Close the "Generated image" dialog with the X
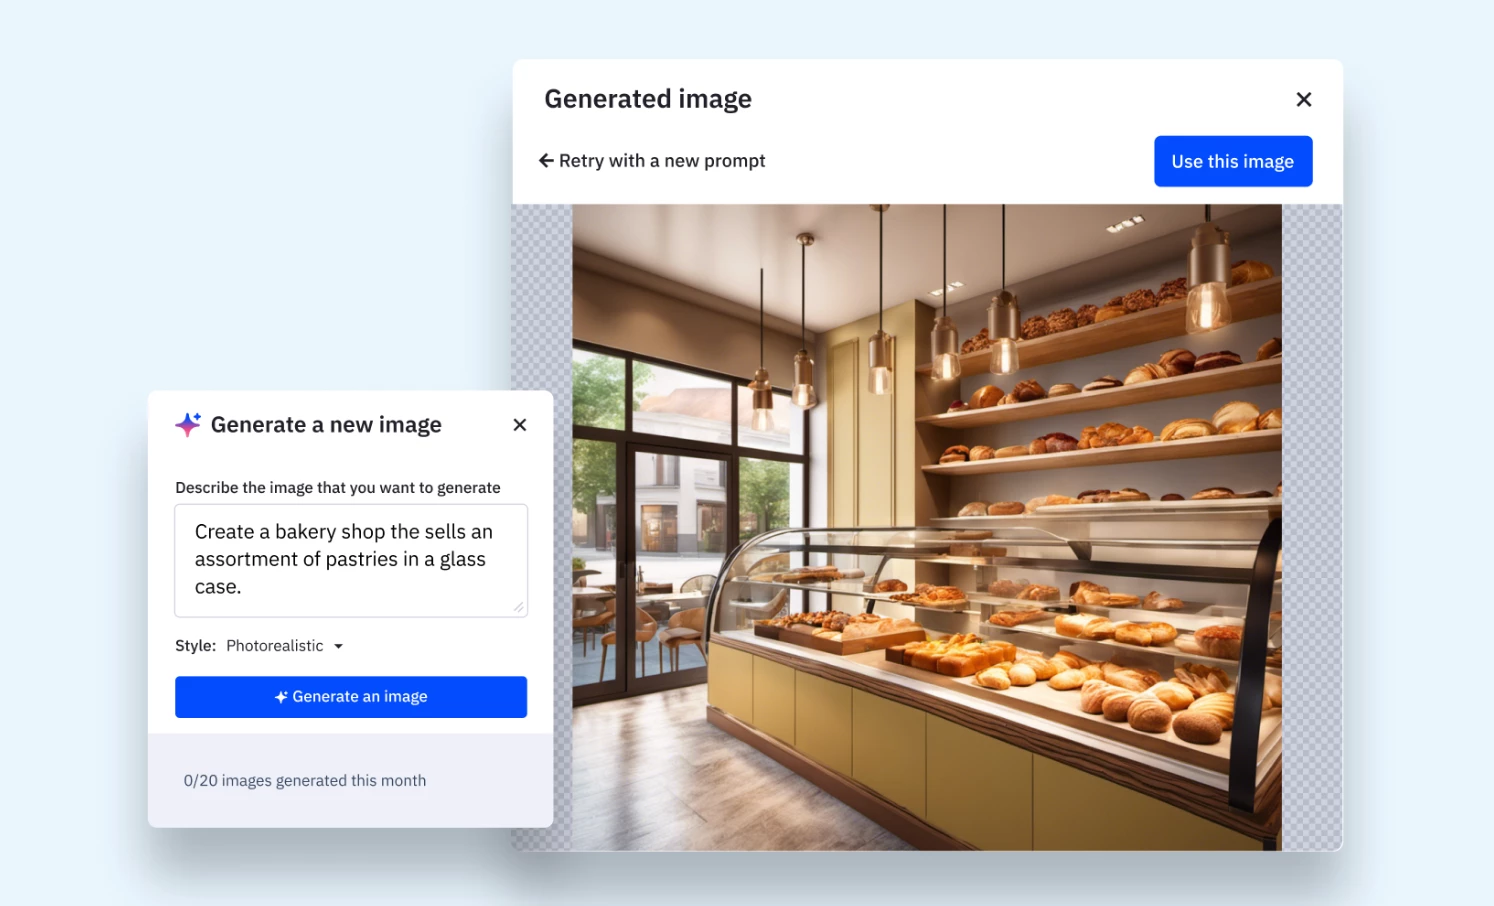The height and width of the screenshot is (906, 1494). point(1303,99)
